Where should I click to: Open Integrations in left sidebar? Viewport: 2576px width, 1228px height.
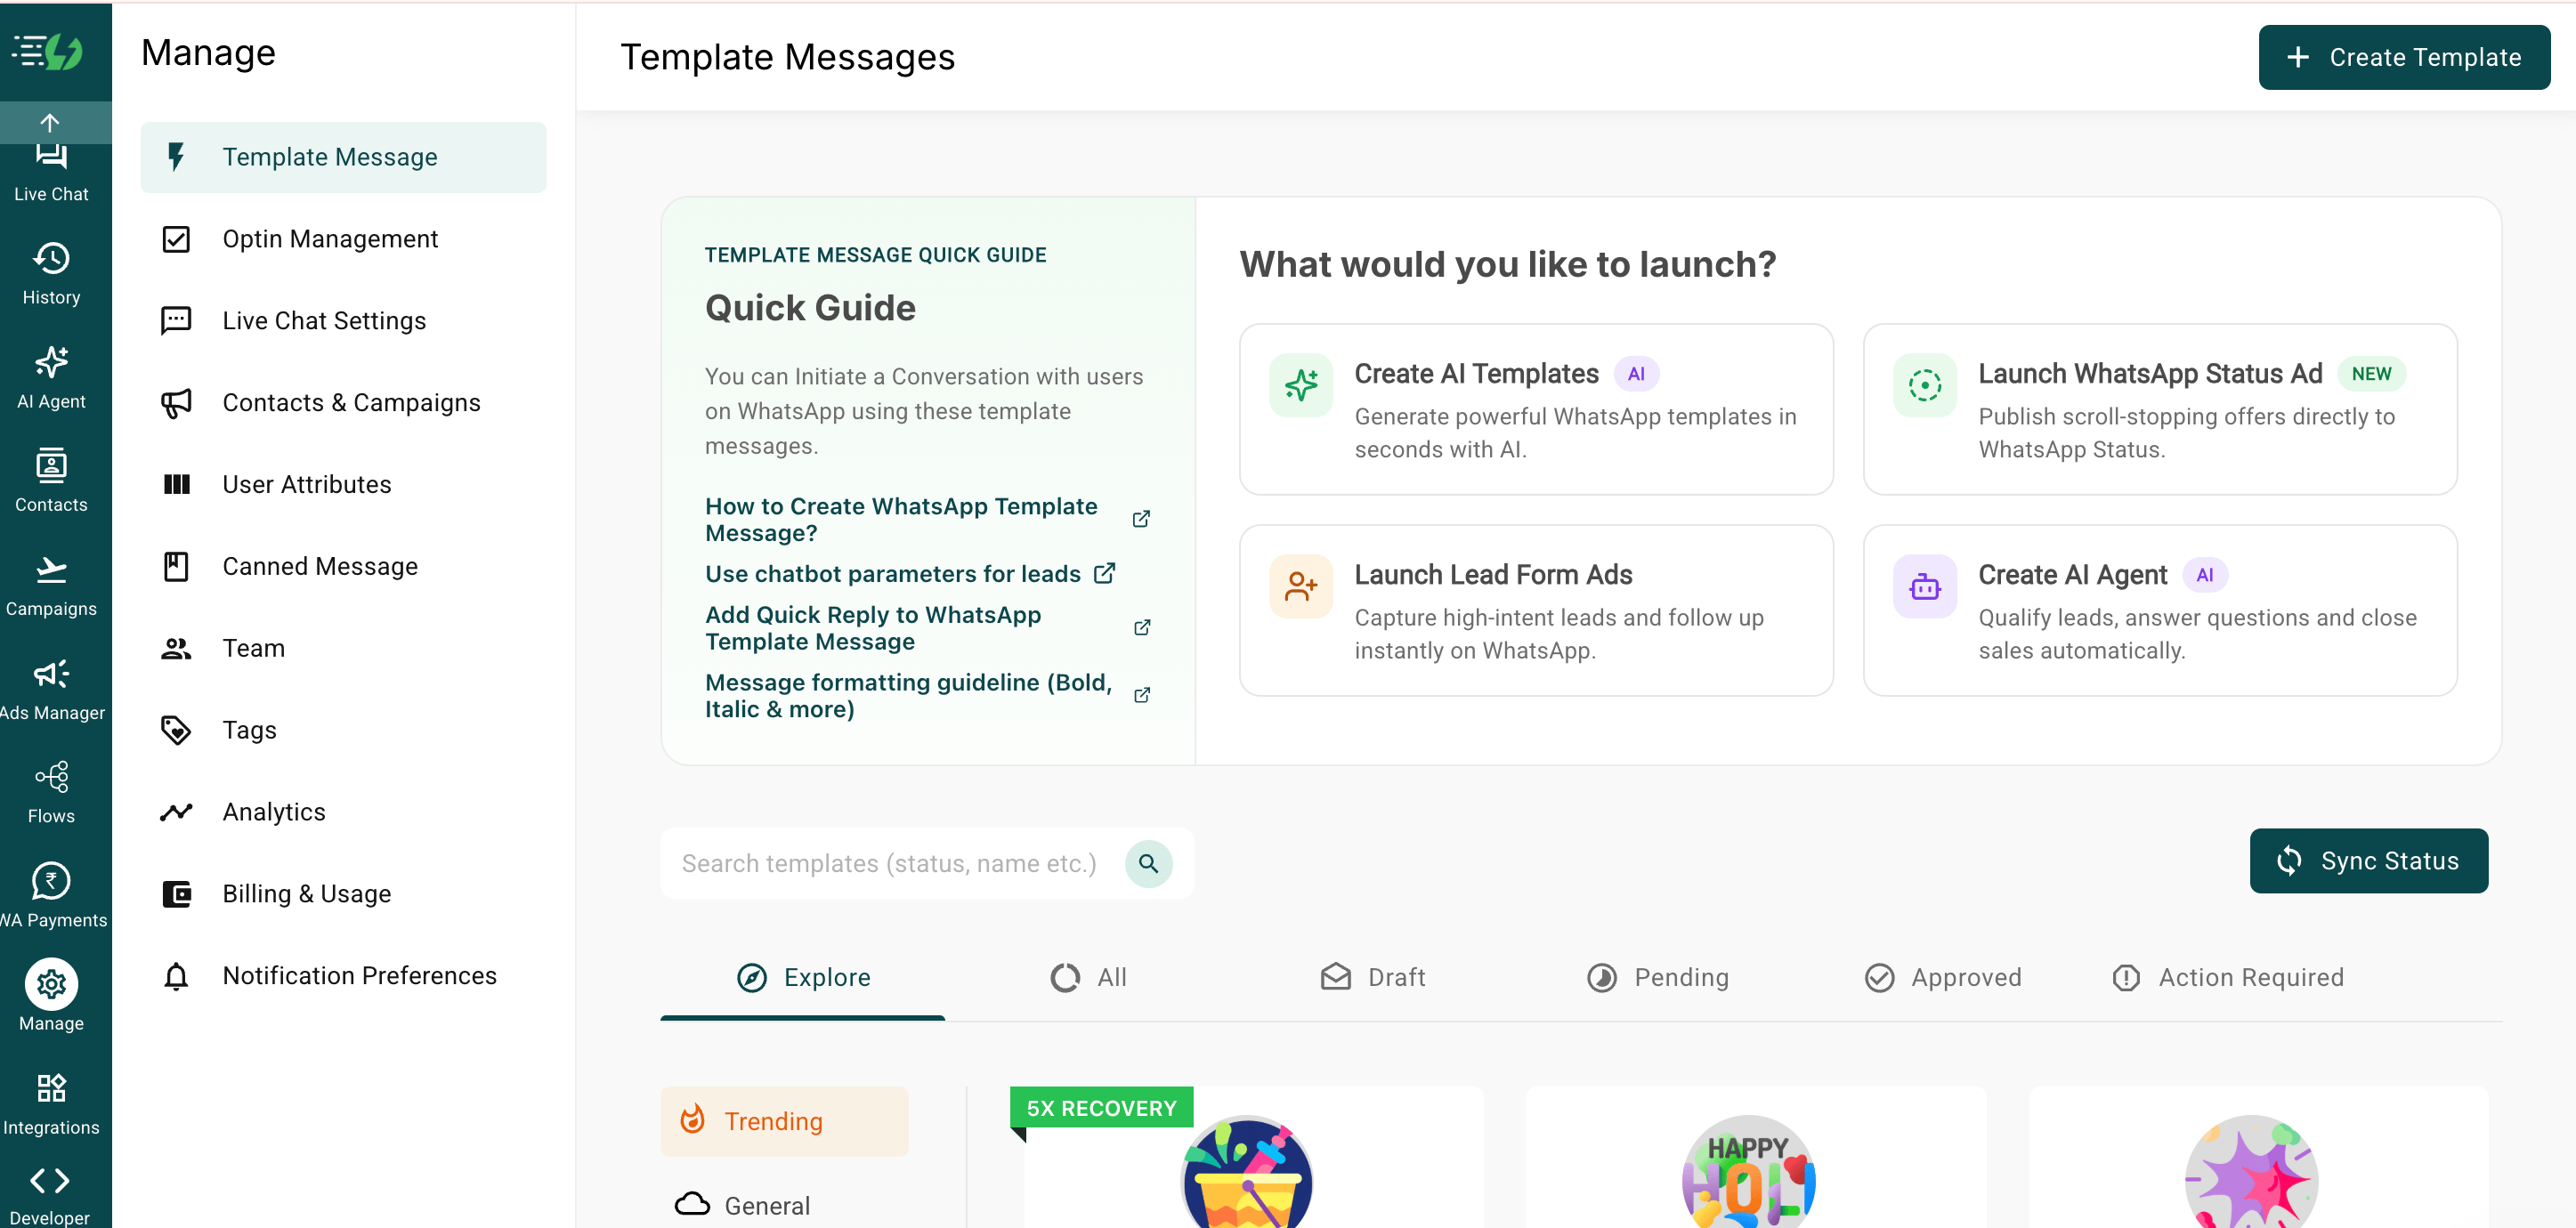coord(51,1103)
